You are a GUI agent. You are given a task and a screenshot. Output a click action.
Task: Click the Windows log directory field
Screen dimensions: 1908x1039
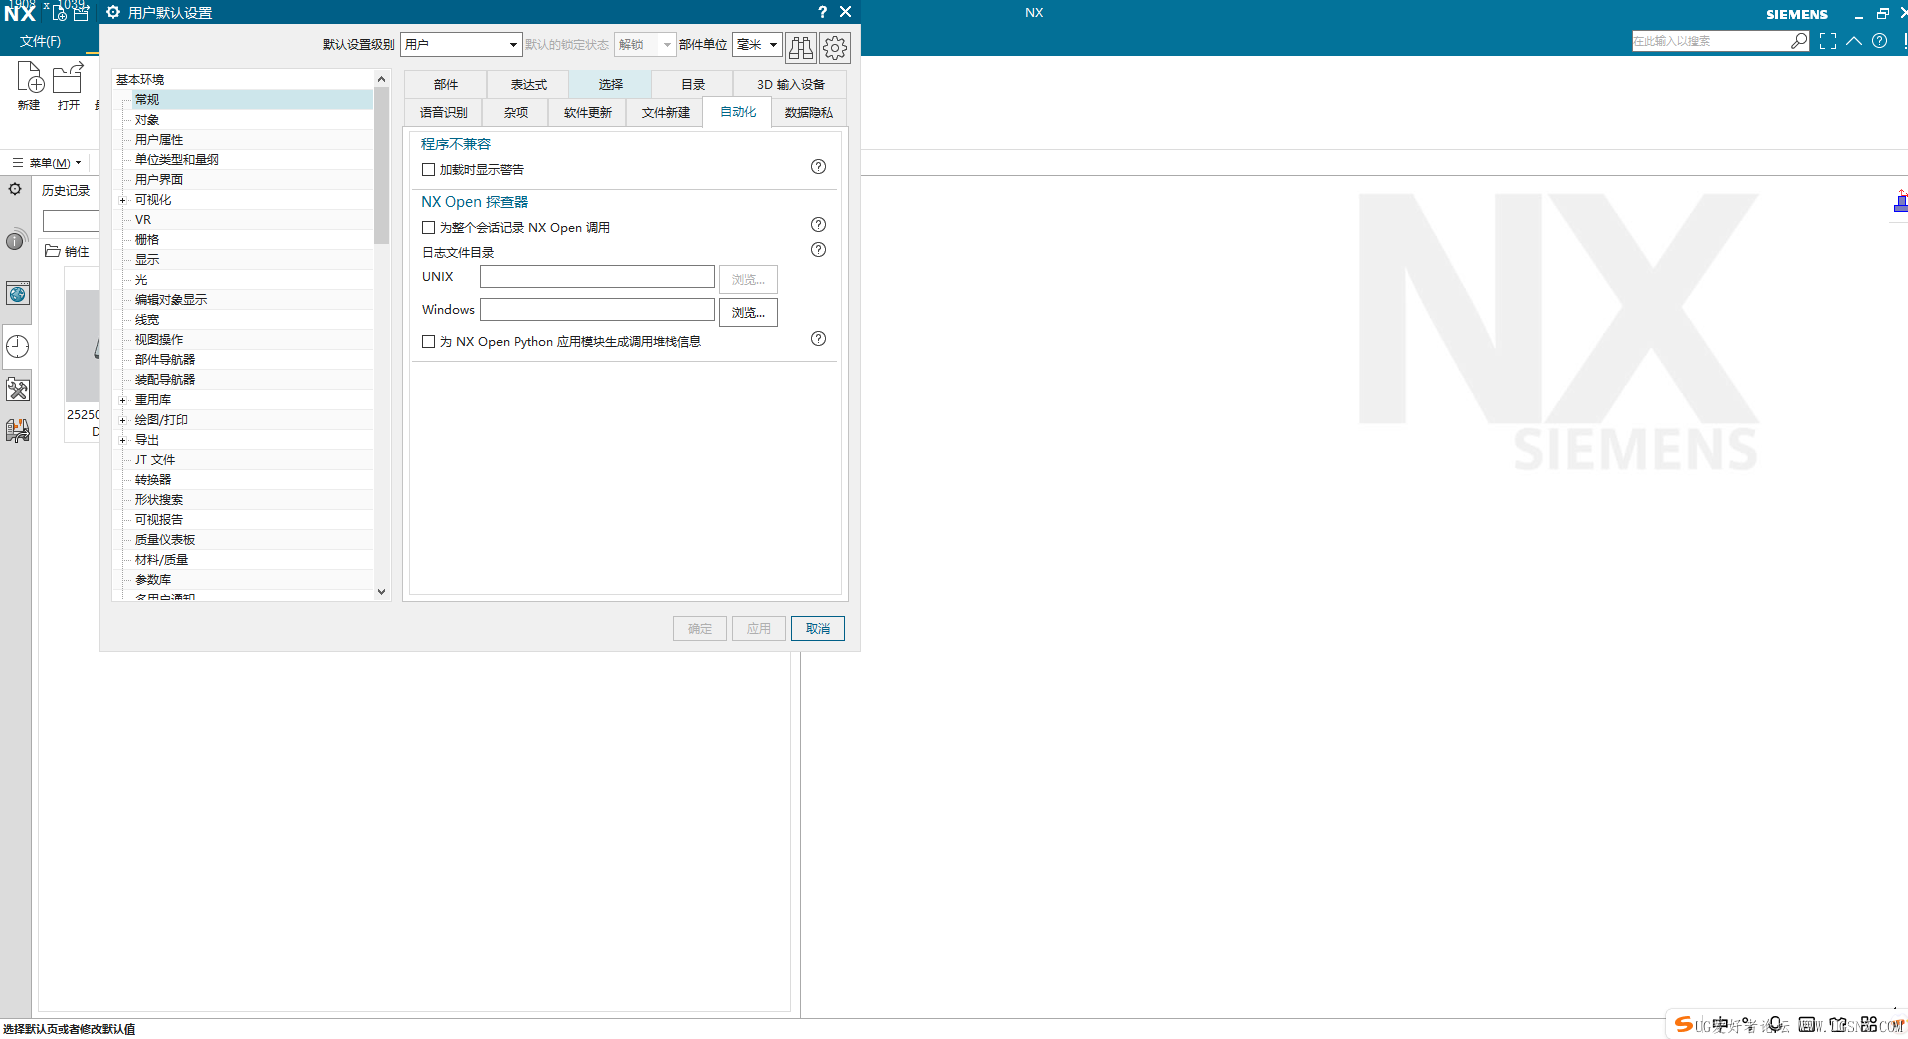pos(597,310)
